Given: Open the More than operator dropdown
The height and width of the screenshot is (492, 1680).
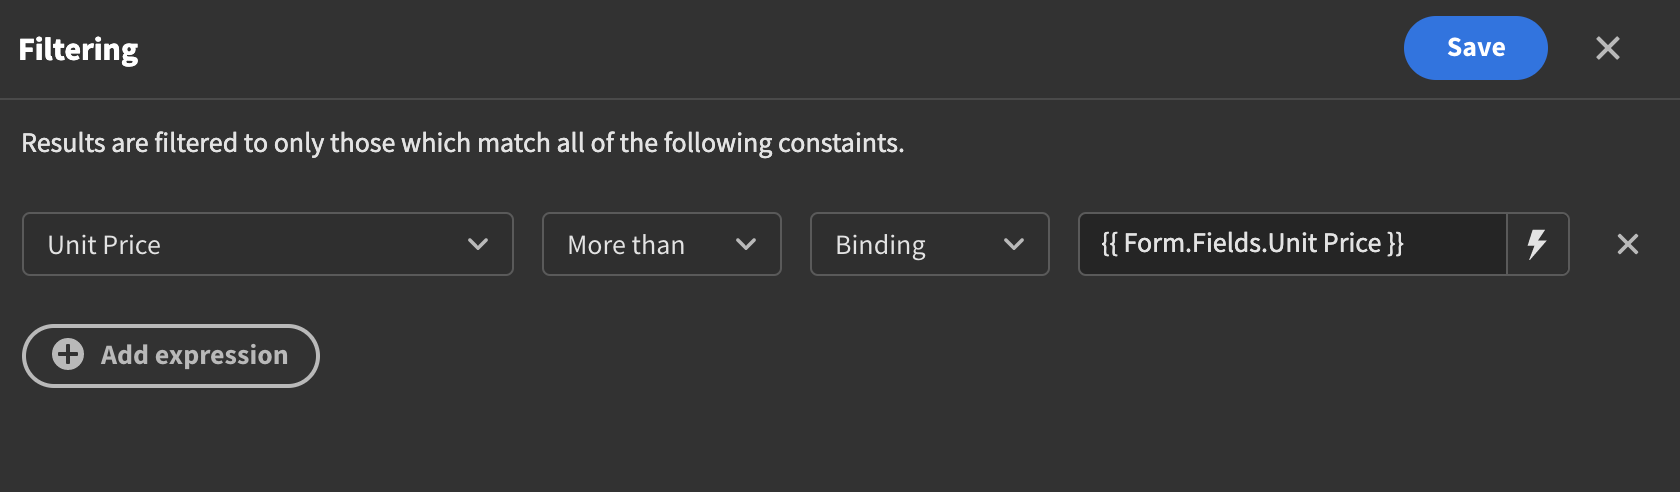Looking at the screenshot, I should tap(662, 244).
